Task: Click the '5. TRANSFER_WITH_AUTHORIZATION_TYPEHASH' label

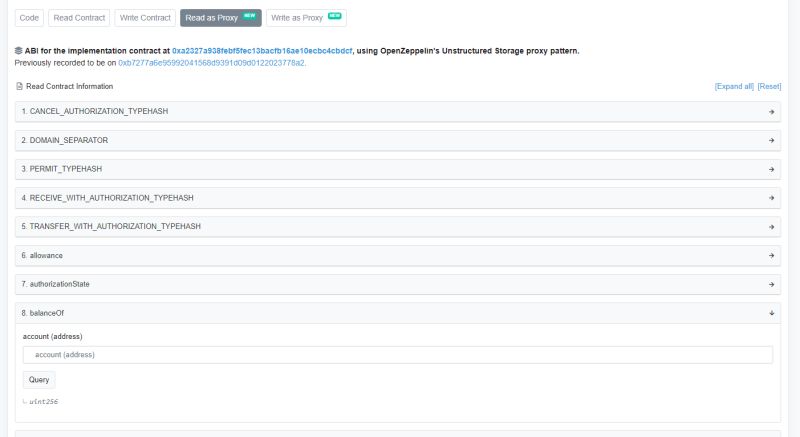Action: pos(111,226)
